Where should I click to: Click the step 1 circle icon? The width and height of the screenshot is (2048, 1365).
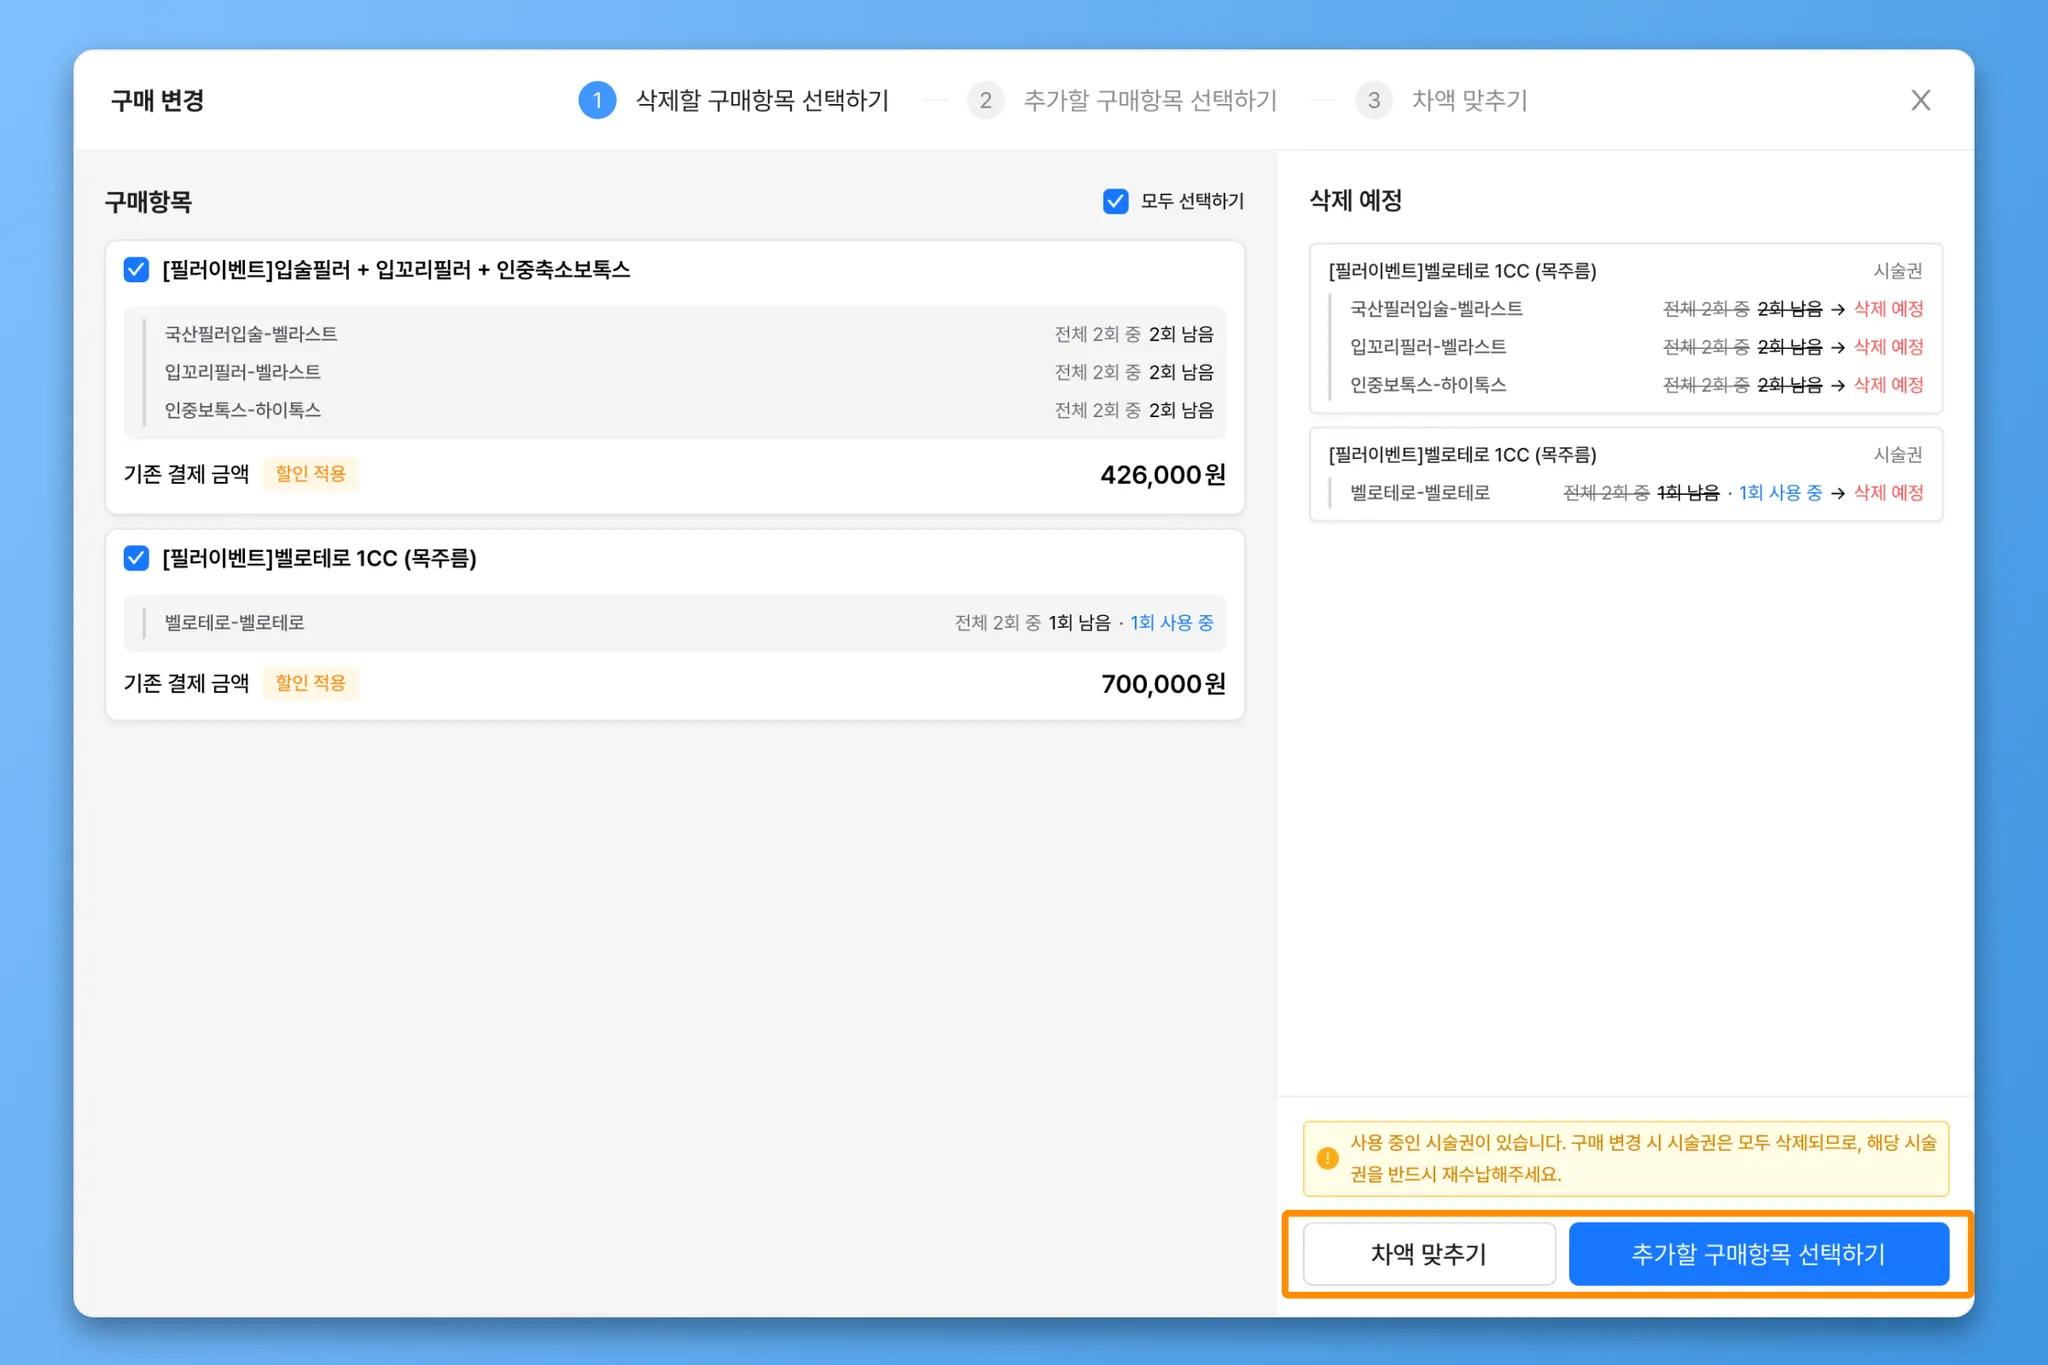597,100
